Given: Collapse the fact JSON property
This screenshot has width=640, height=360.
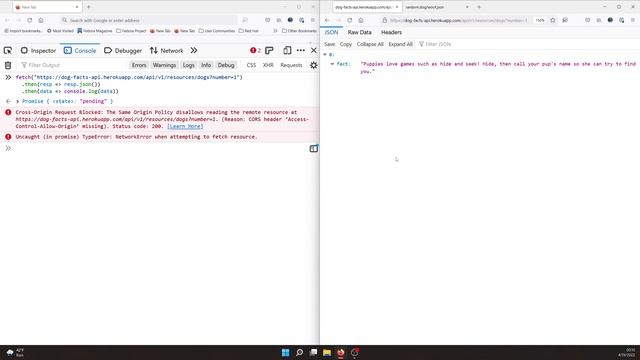Looking at the screenshot, I should 332,64.
